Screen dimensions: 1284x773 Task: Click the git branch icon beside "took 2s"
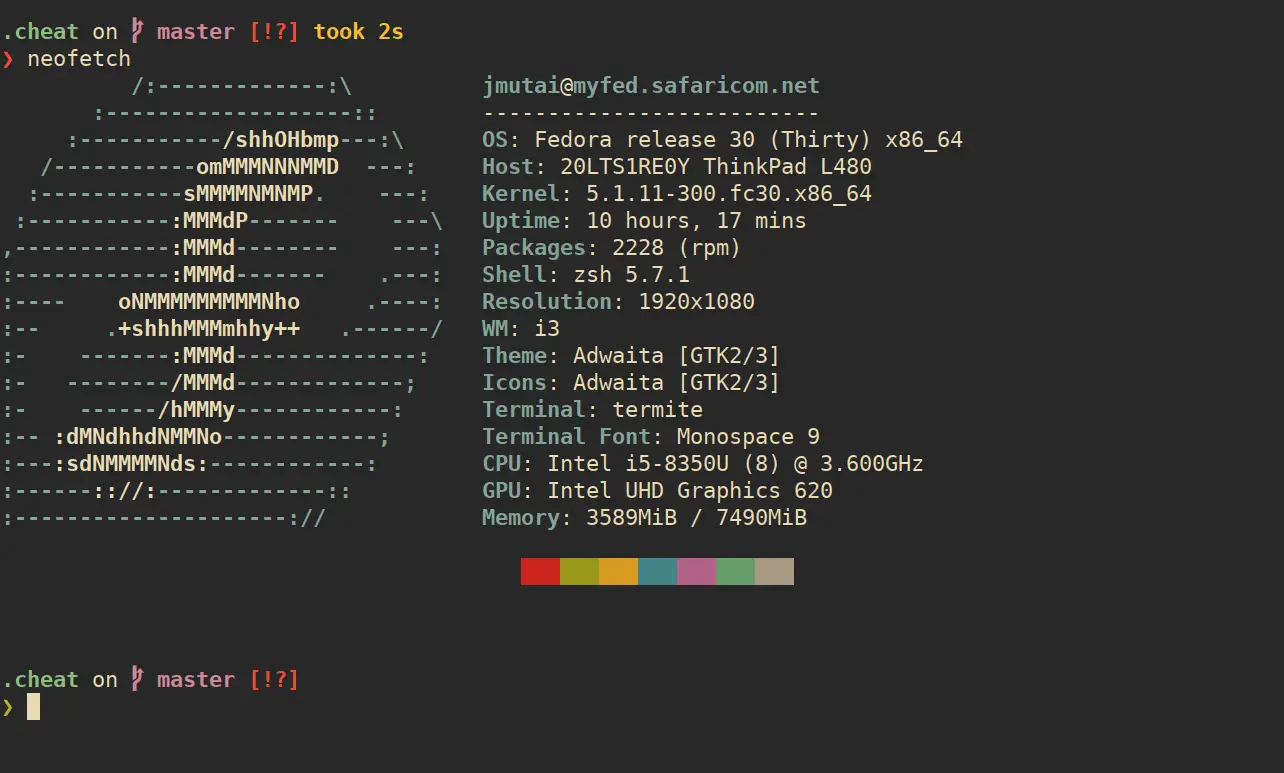(137, 32)
